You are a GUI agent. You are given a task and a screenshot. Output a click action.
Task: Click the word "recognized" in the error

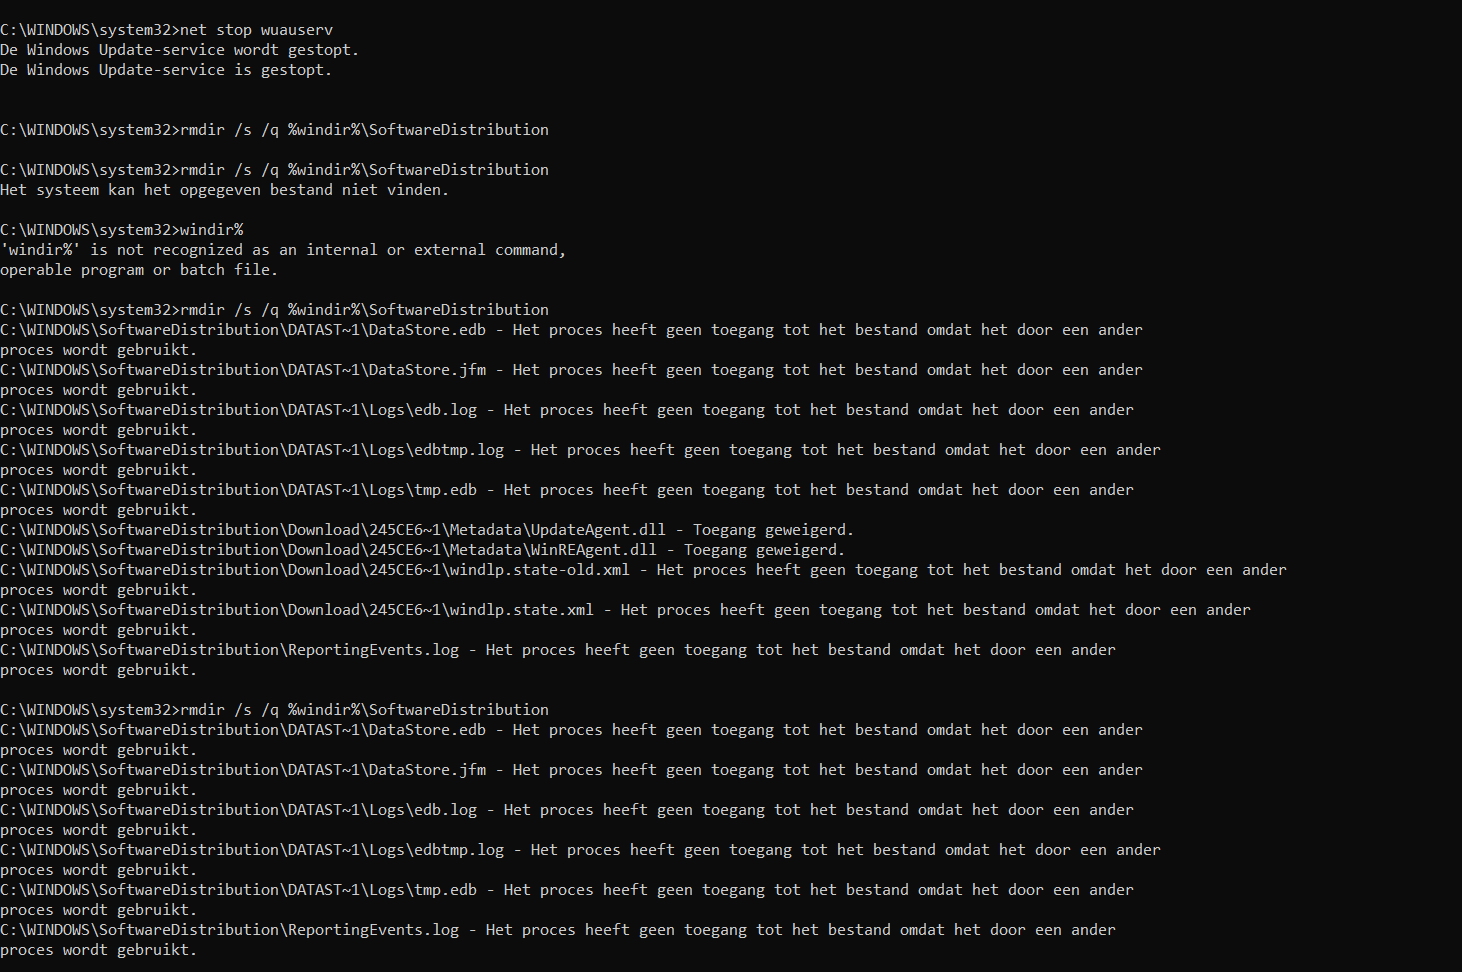tap(197, 250)
